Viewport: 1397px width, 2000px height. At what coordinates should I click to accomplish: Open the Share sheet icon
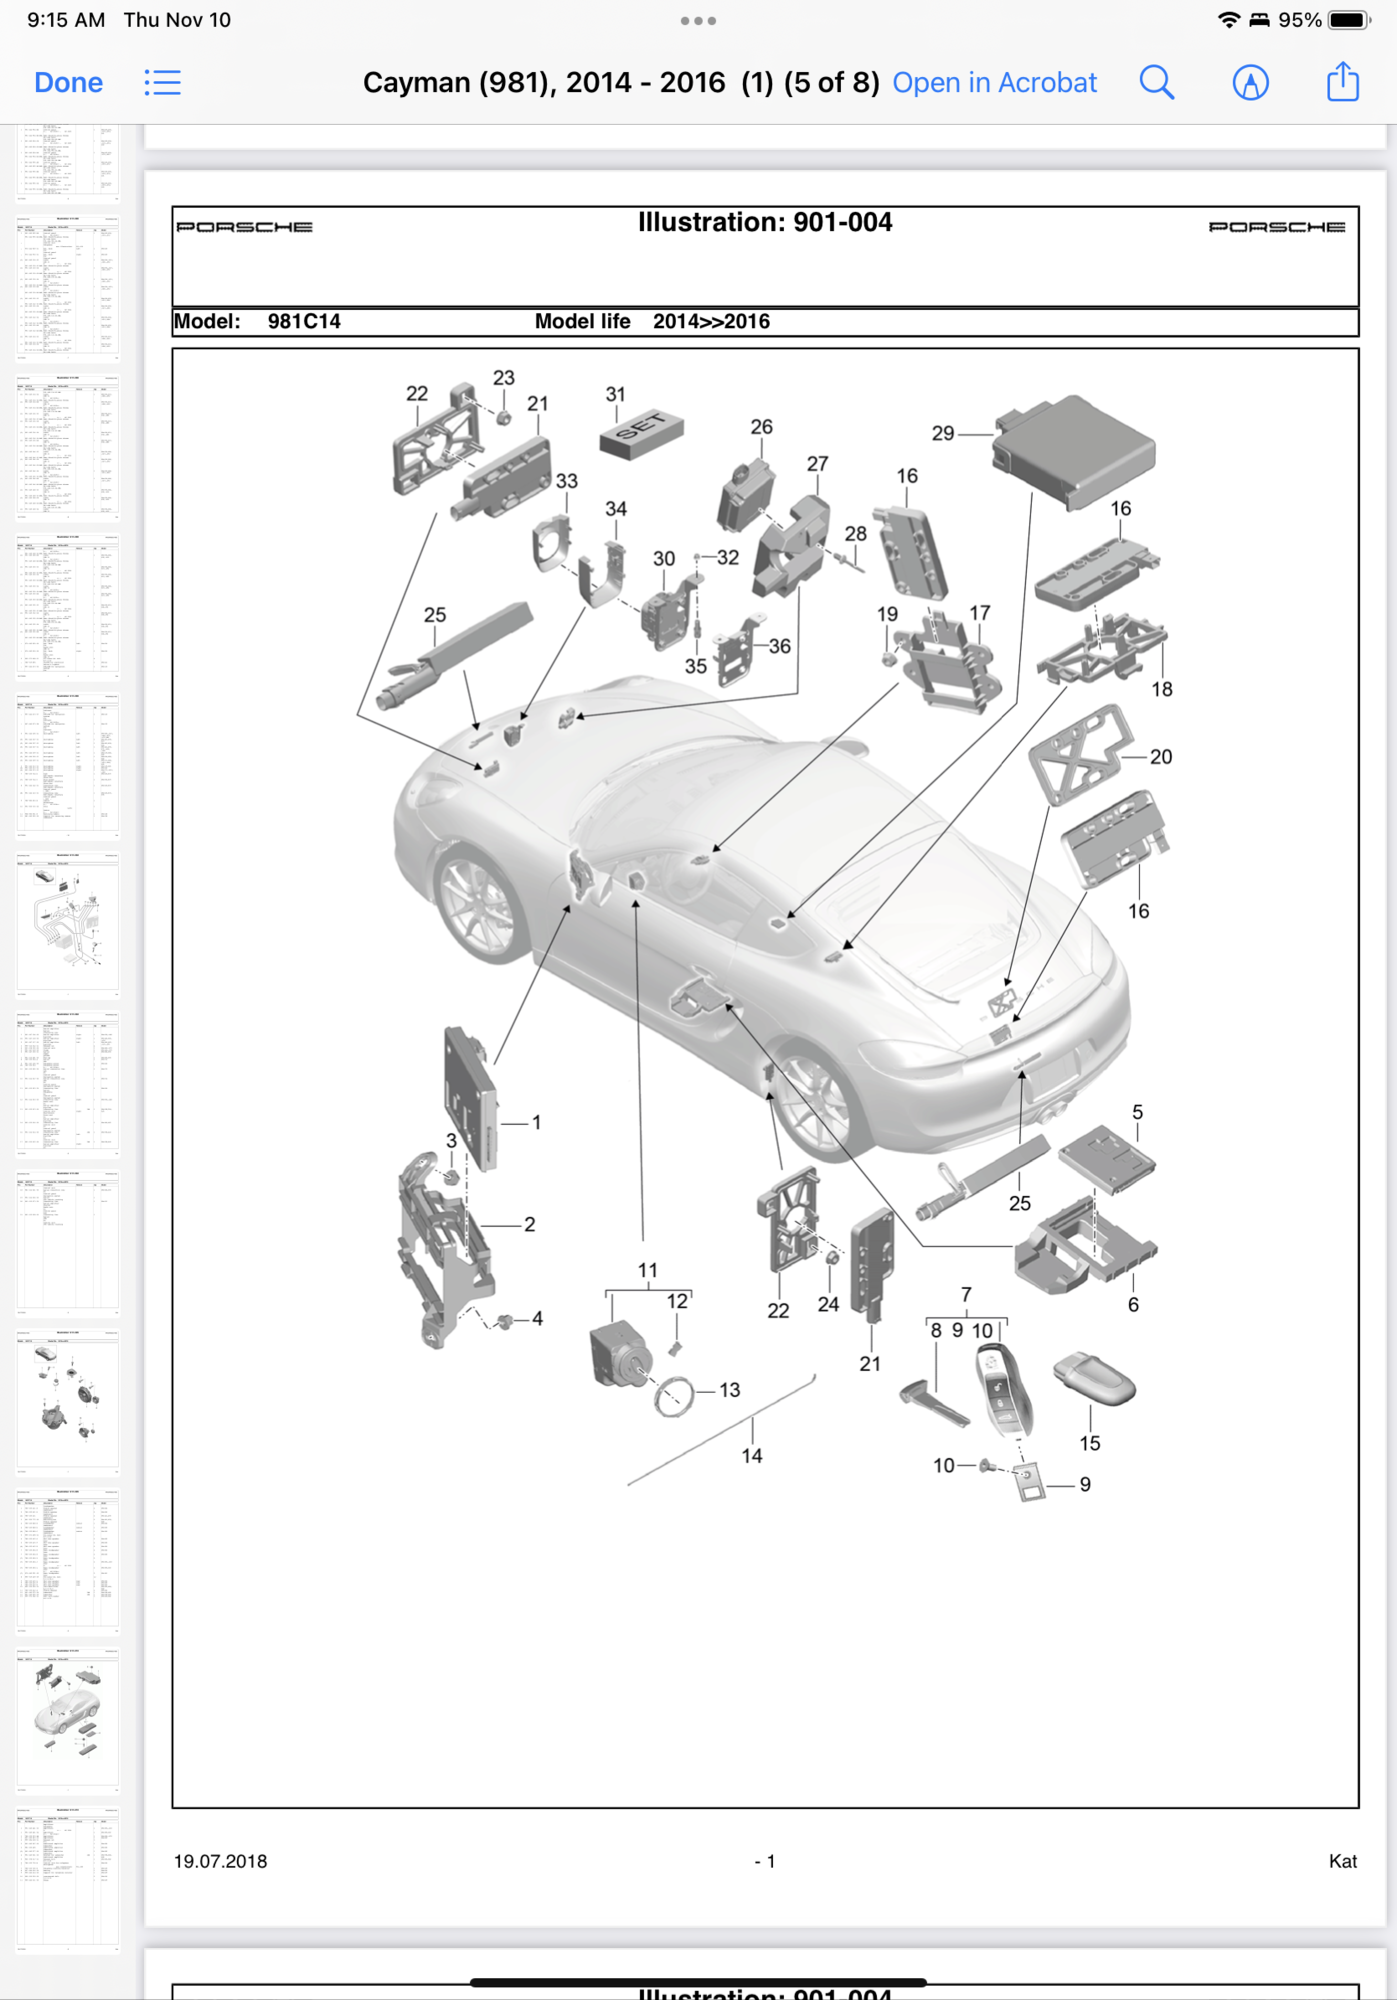click(1342, 82)
